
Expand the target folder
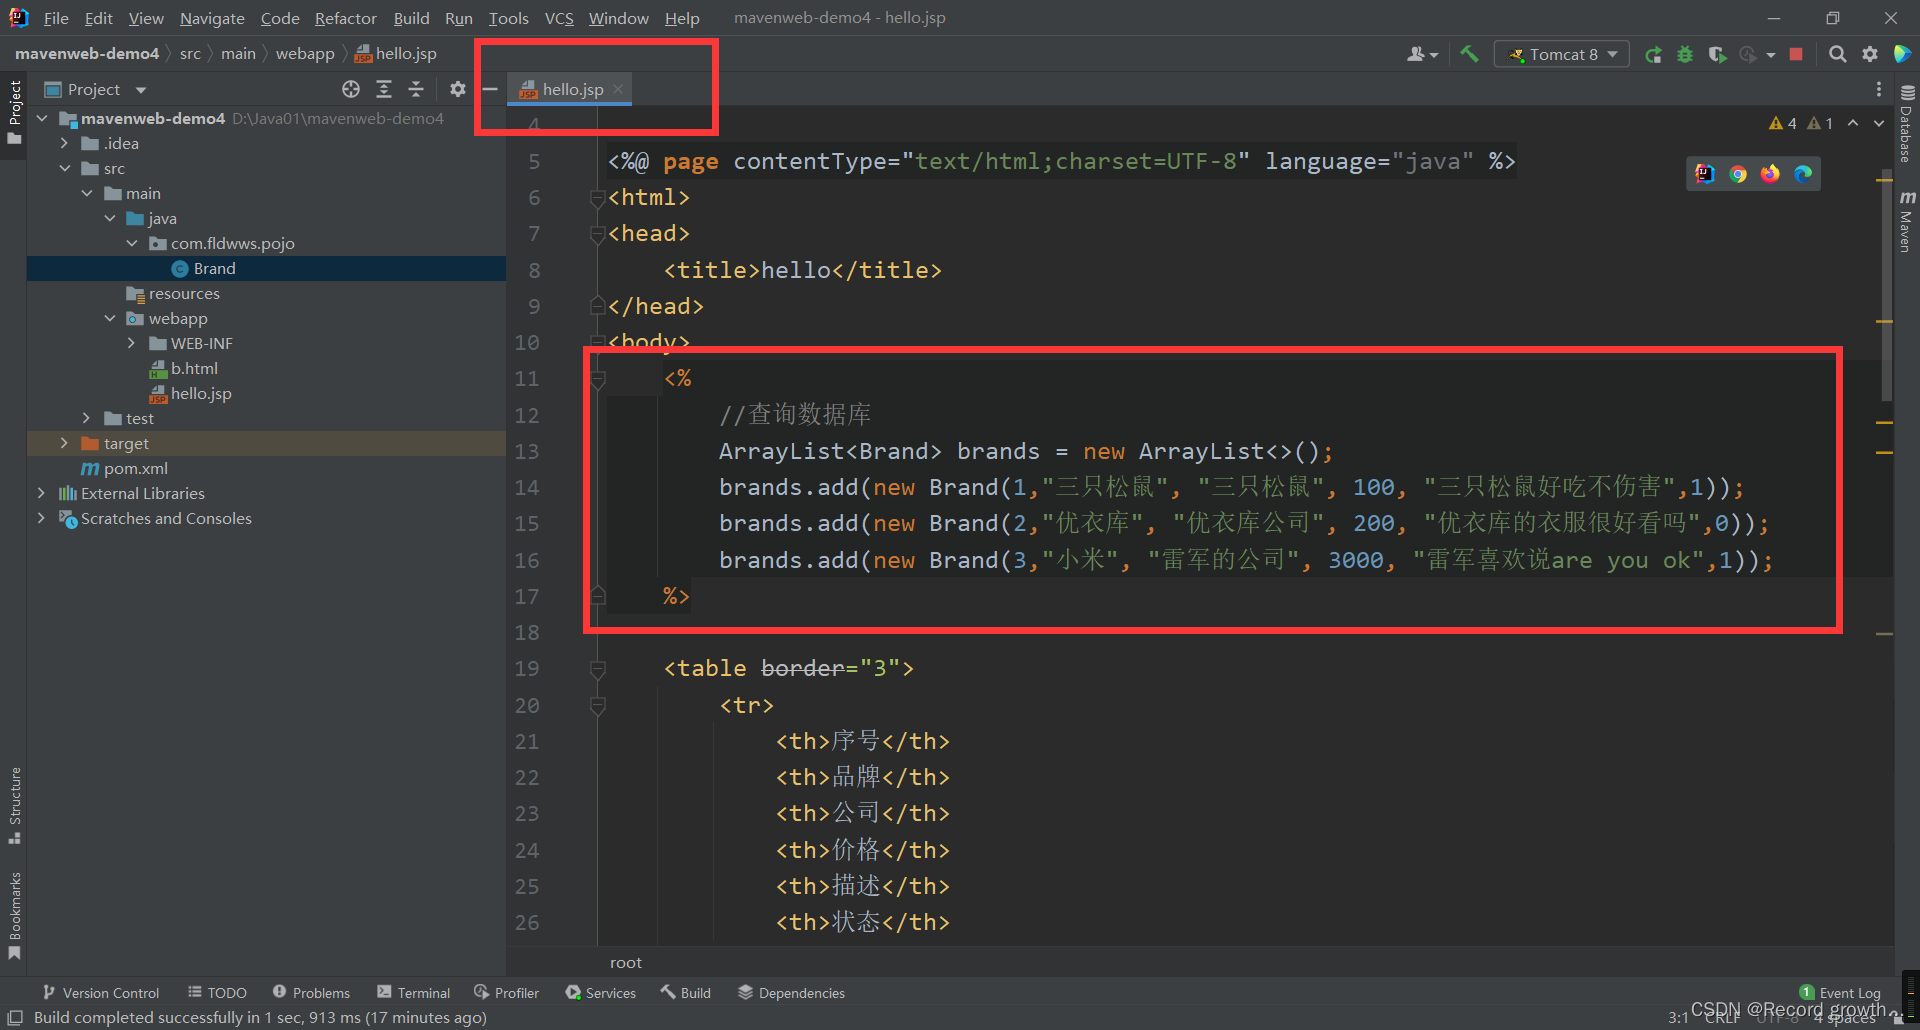click(64, 443)
